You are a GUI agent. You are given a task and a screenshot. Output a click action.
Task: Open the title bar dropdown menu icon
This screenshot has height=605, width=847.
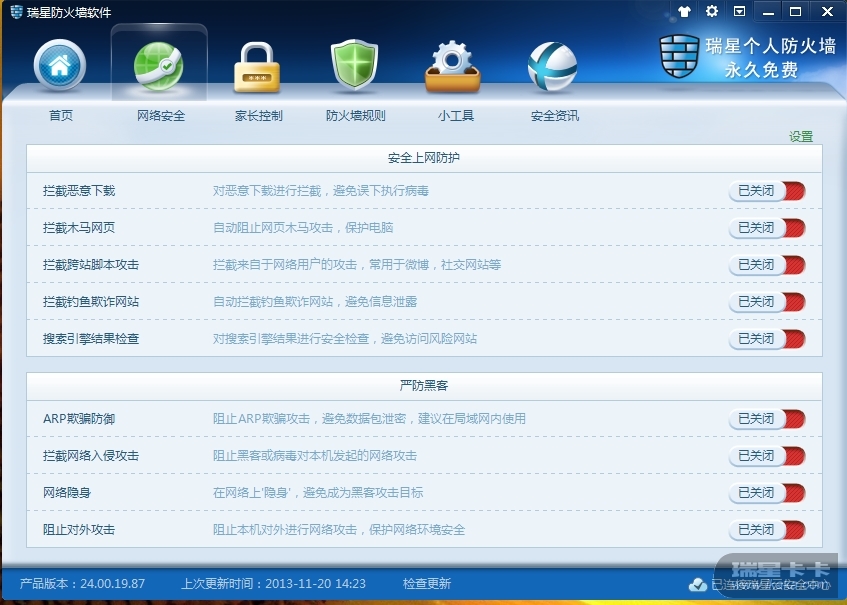click(740, 11)
